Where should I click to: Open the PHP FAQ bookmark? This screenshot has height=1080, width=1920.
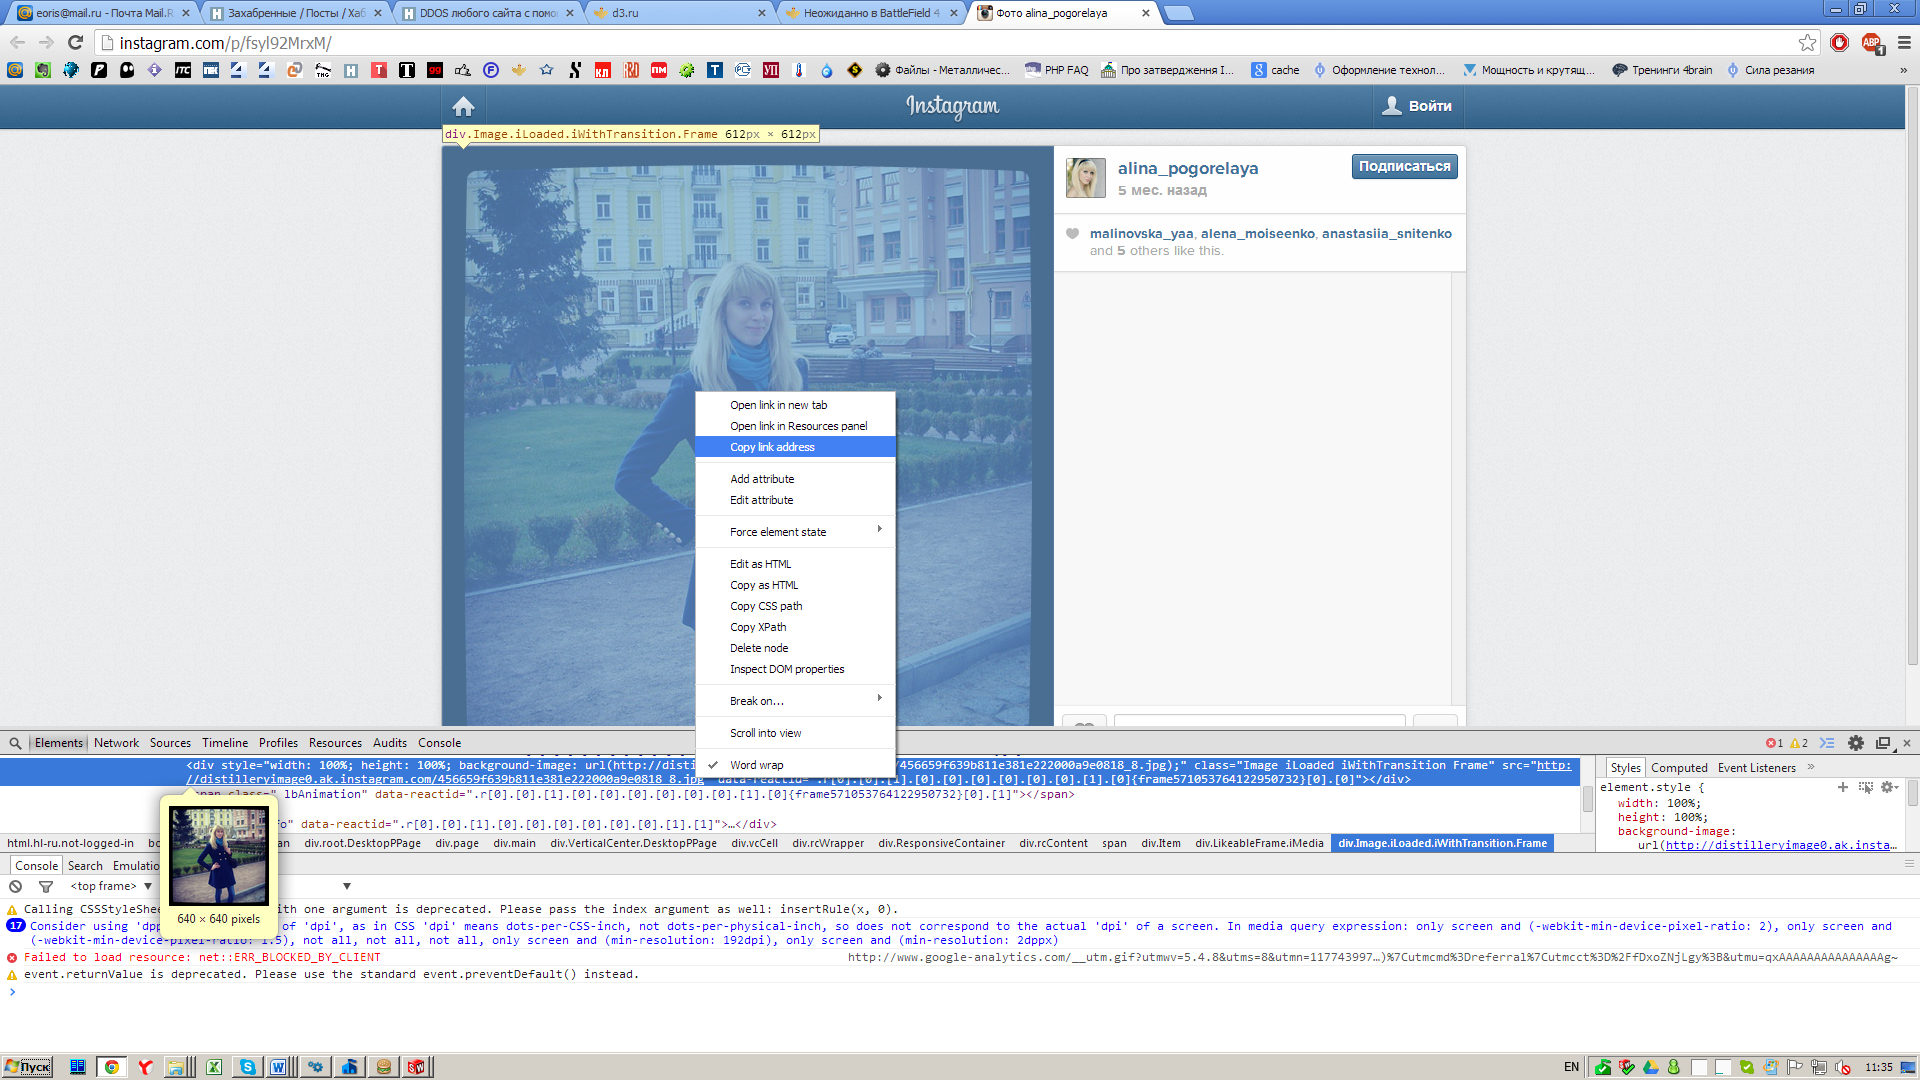coord(1056,70)
